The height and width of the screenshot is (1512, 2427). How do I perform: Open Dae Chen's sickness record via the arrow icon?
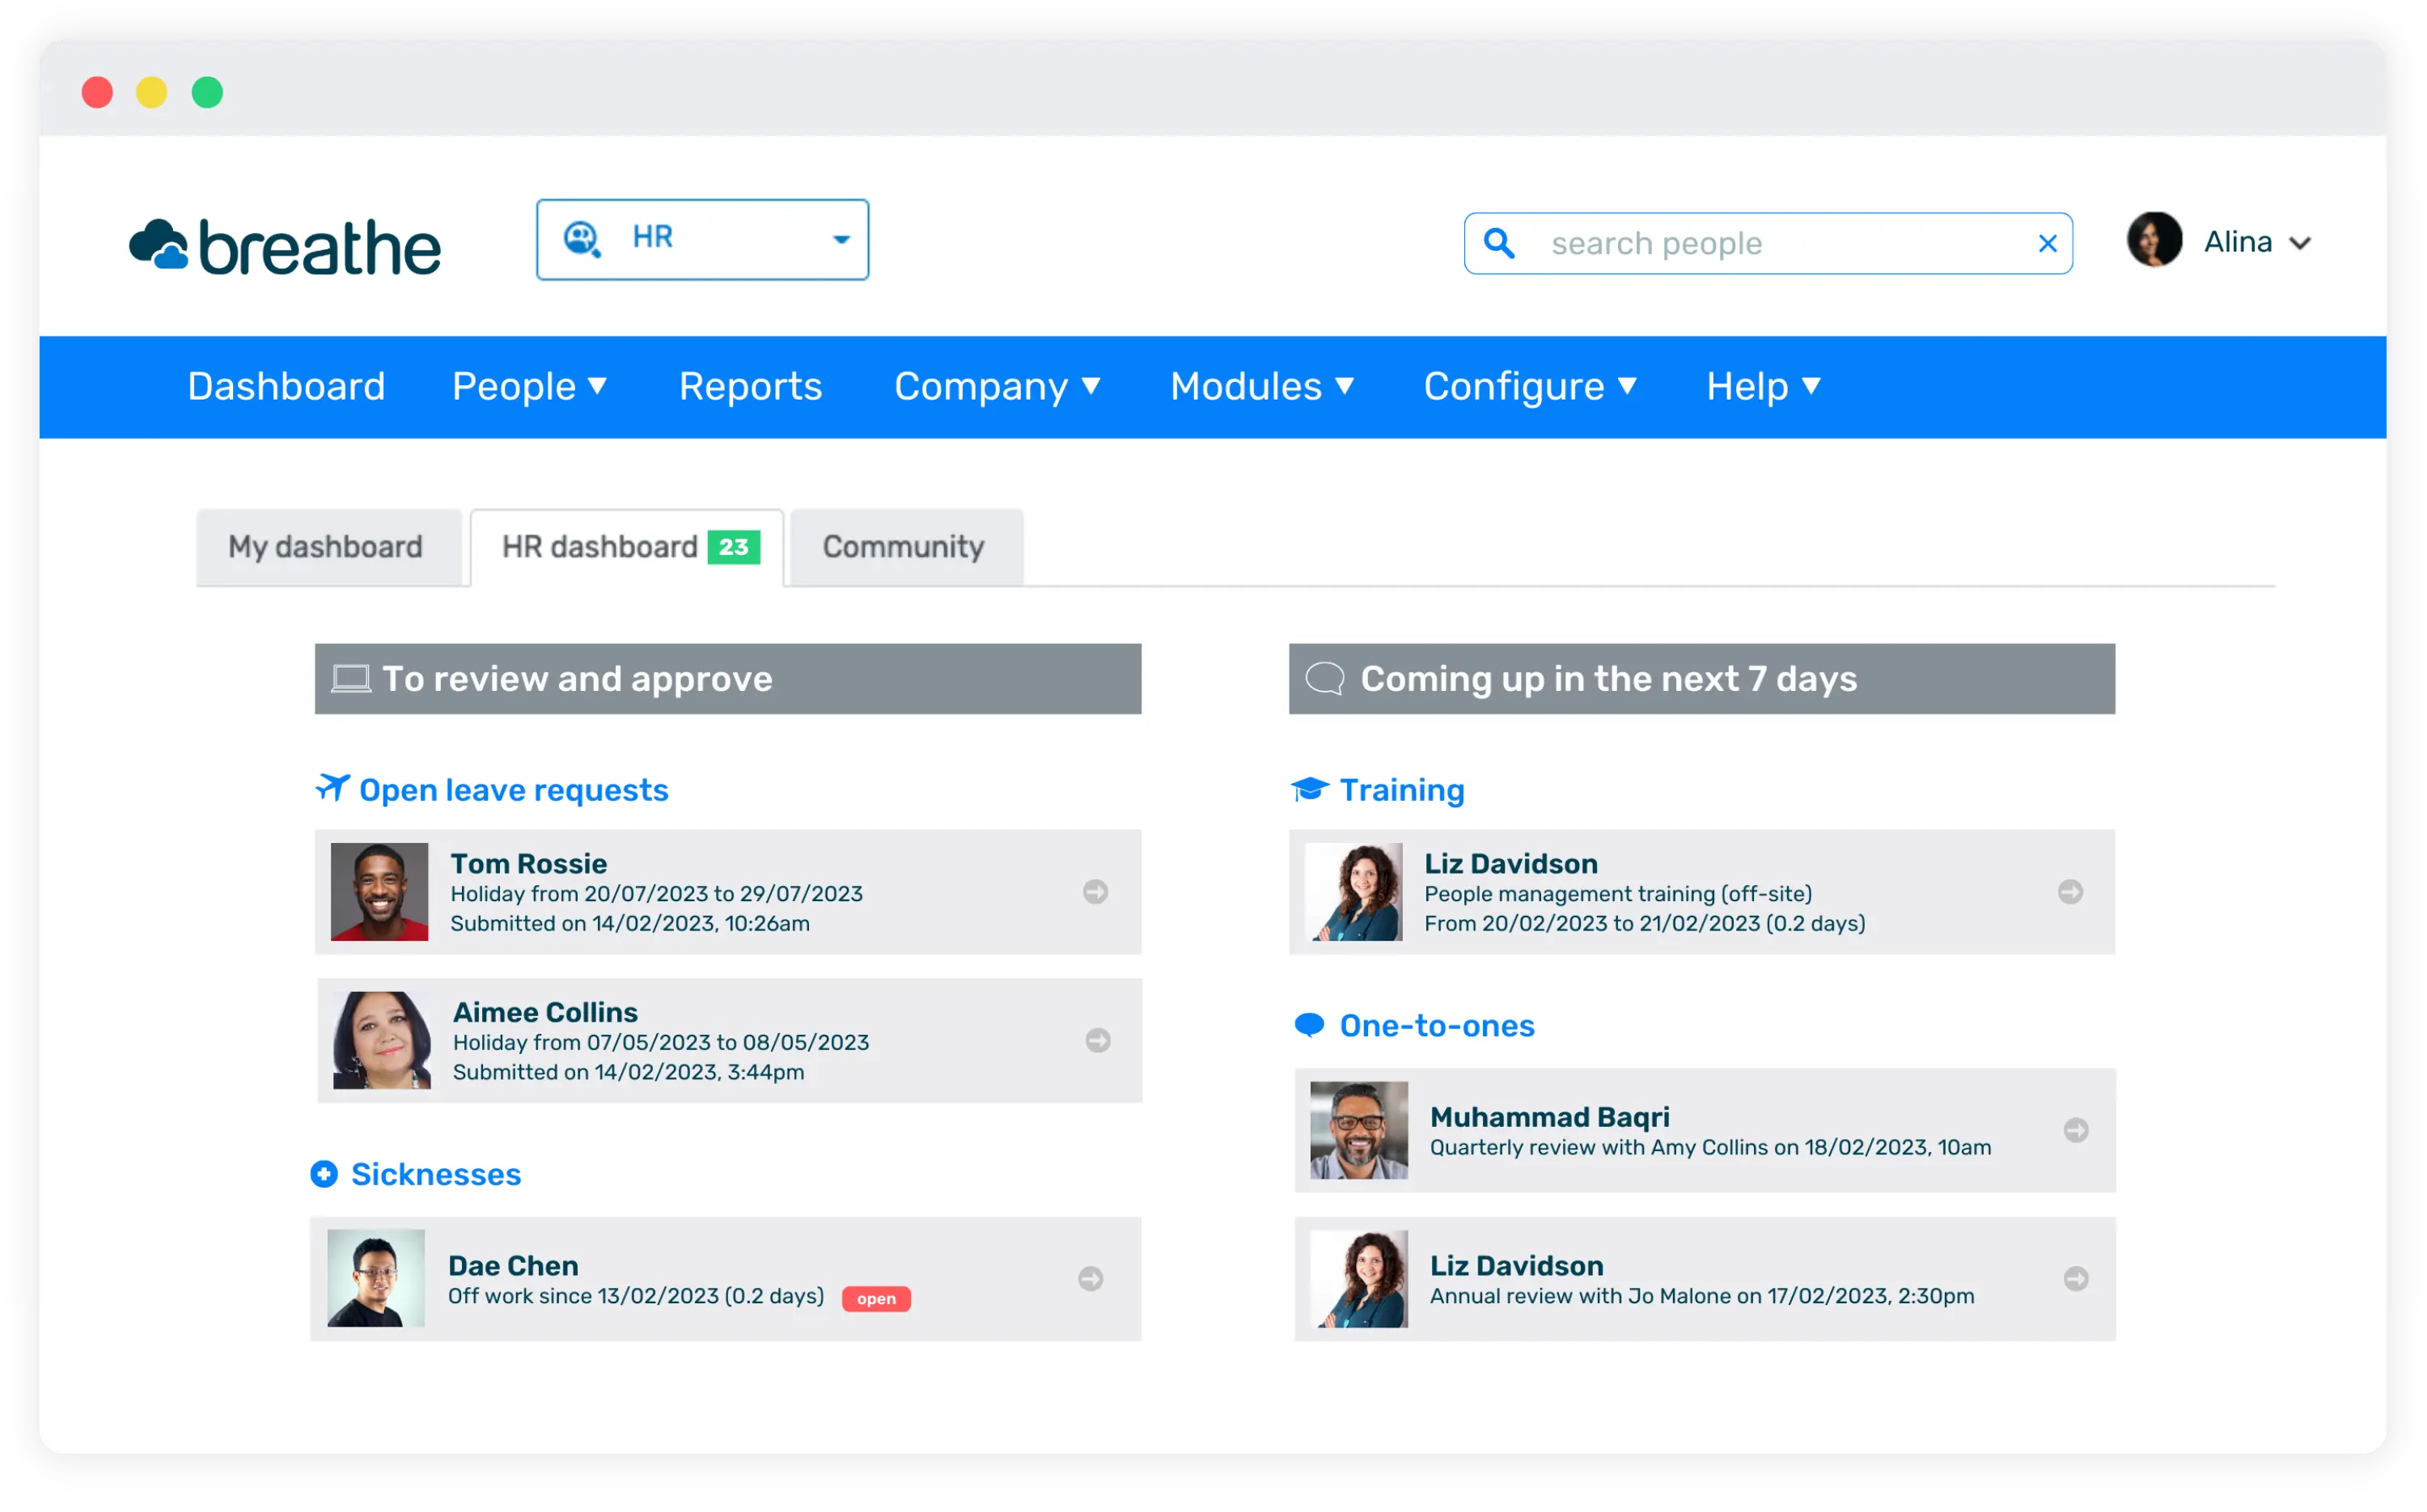click(x=1090, y=1278)
